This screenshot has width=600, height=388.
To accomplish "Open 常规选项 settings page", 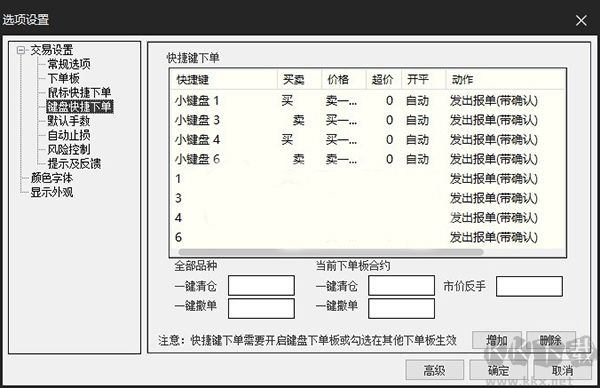I will coord(69,64).
